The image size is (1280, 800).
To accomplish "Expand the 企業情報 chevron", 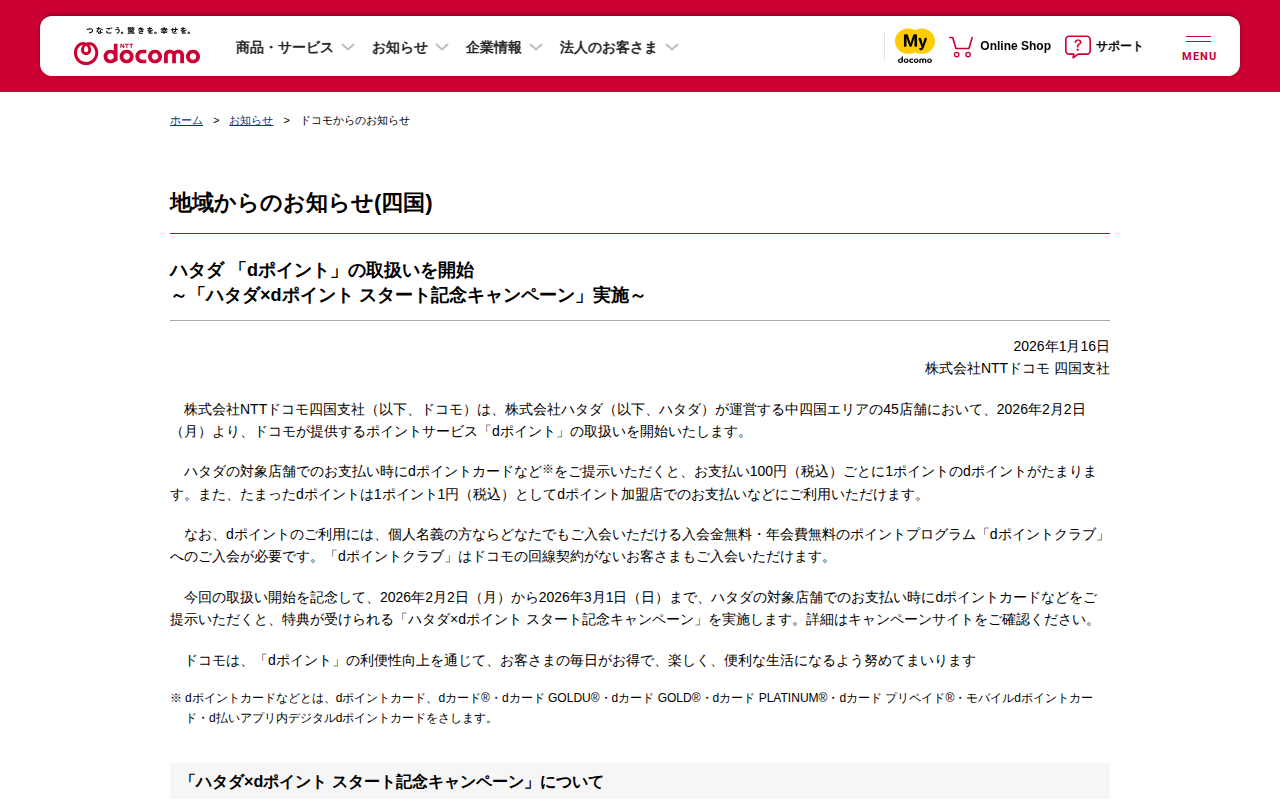I will [536, 47].
